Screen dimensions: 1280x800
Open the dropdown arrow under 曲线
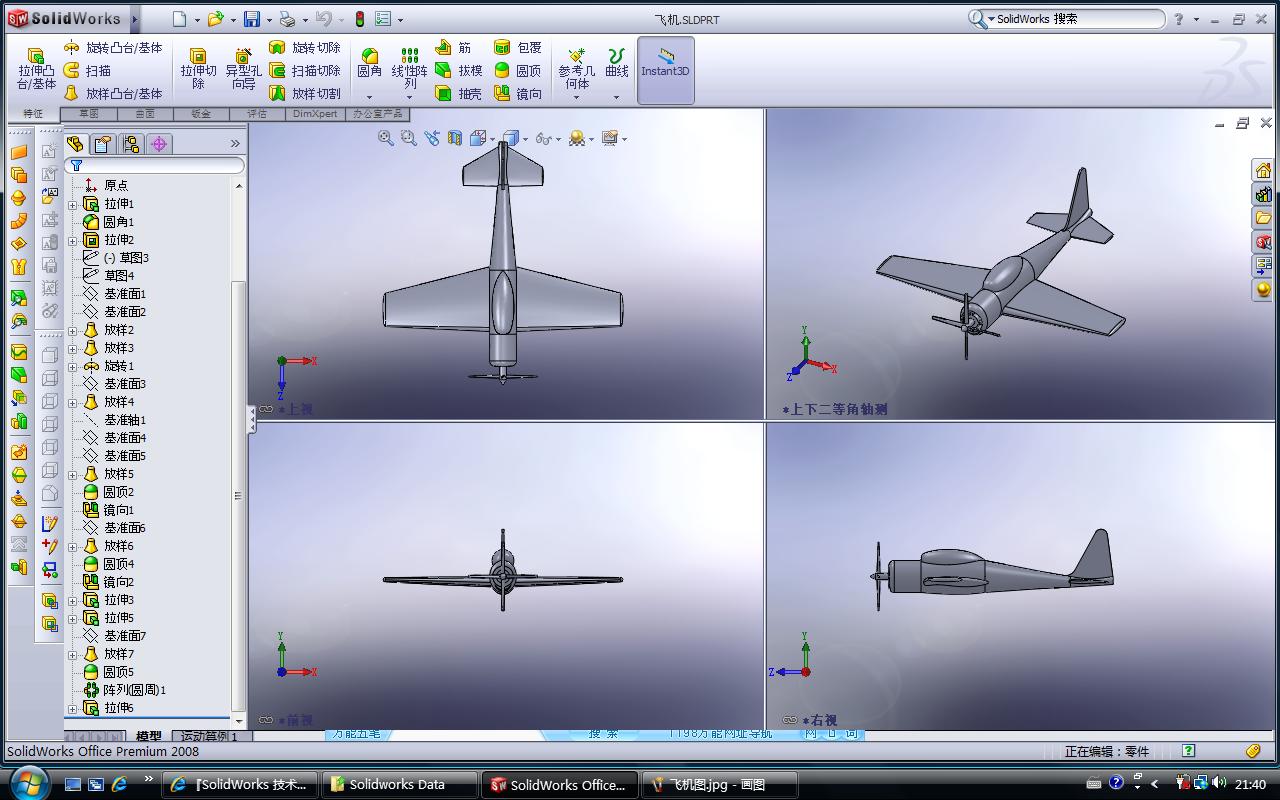click(x=617, y=97)
